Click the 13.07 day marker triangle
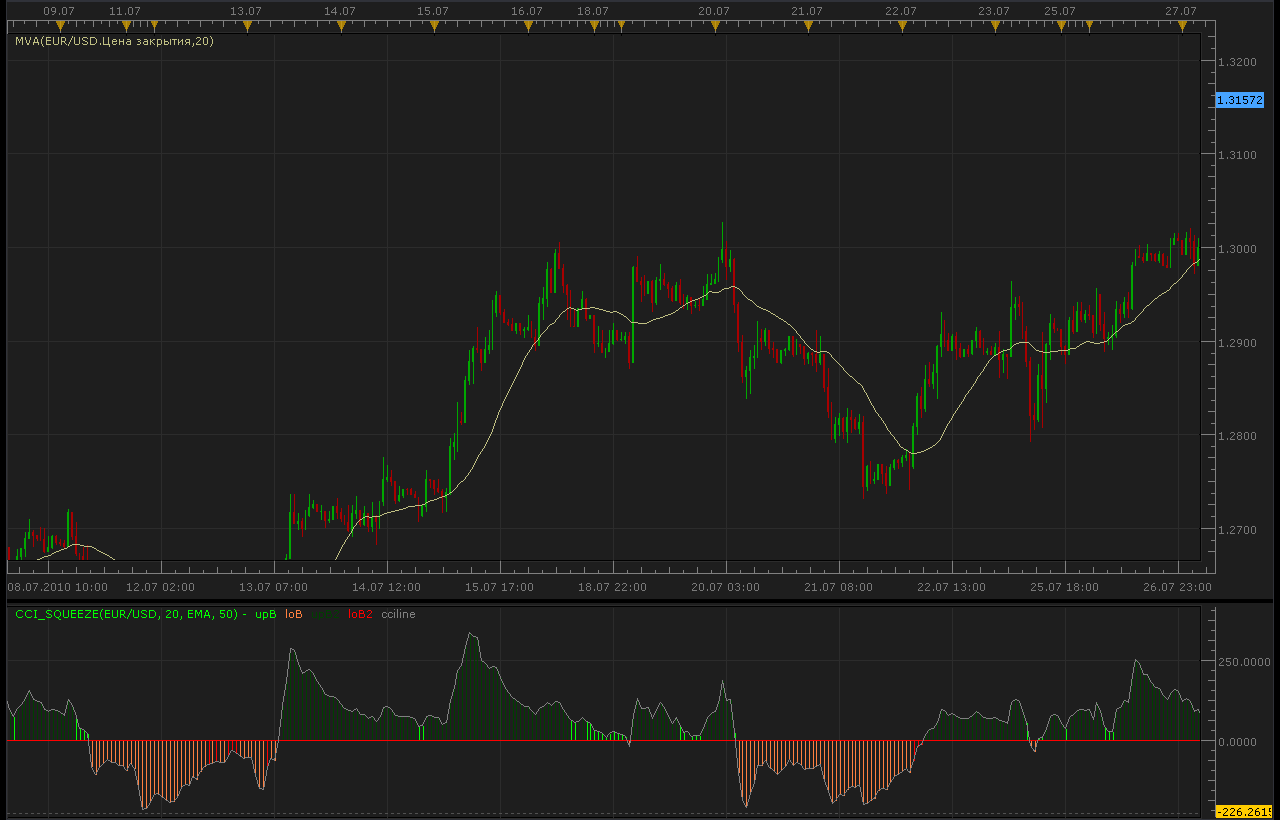 coord(247,25)
